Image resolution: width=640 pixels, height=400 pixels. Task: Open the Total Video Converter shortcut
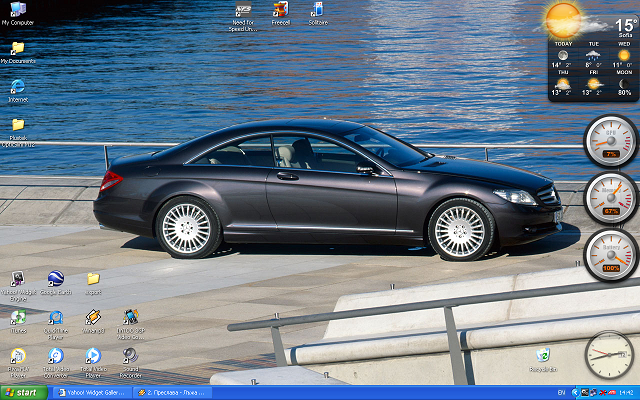[x=56, y=355]
